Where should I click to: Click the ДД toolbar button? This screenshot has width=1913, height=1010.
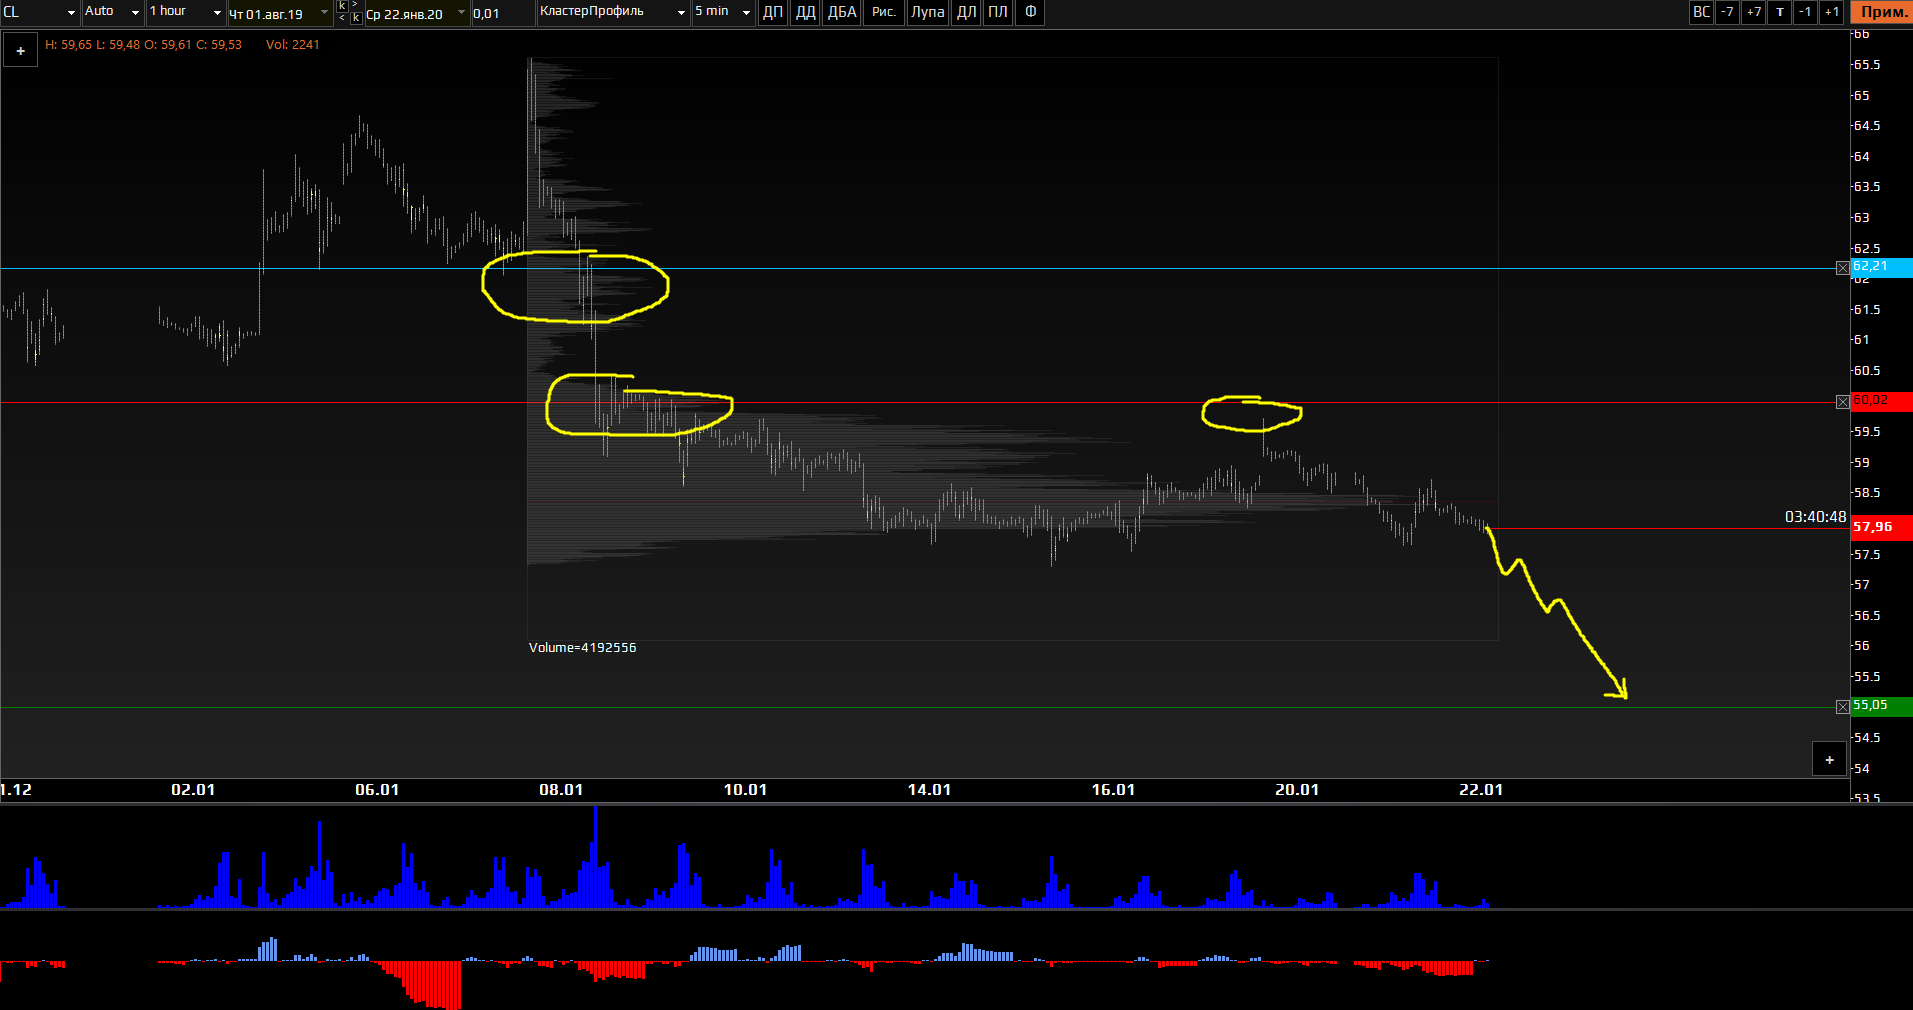805,12
